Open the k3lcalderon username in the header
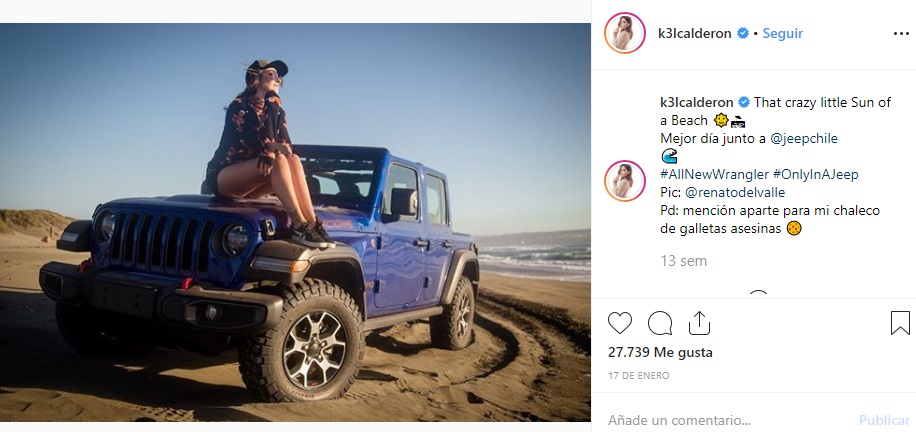The height and width of the screenshot is (432, 916). pyautogui.click(x=695, y=33)
